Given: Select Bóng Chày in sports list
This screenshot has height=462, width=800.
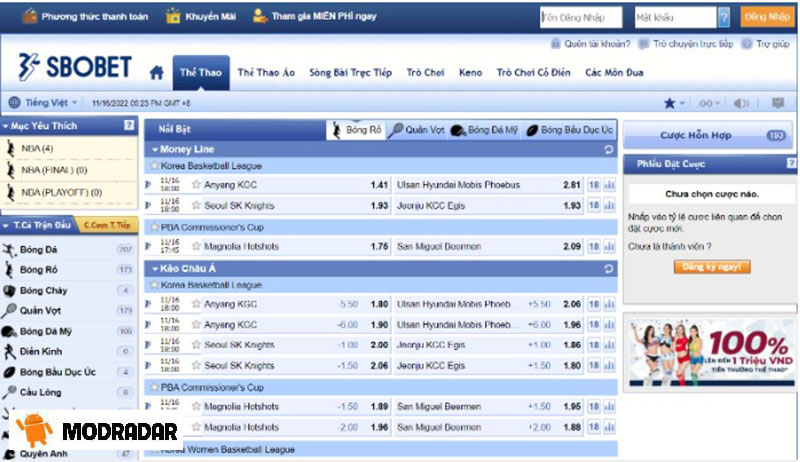Looking at the screenshot, I should point(68,290).
